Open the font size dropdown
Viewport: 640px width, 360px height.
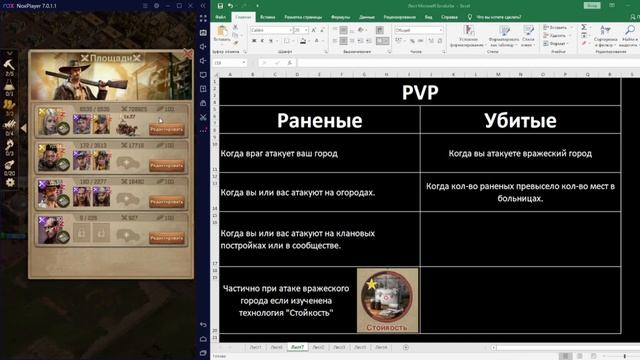306,30
